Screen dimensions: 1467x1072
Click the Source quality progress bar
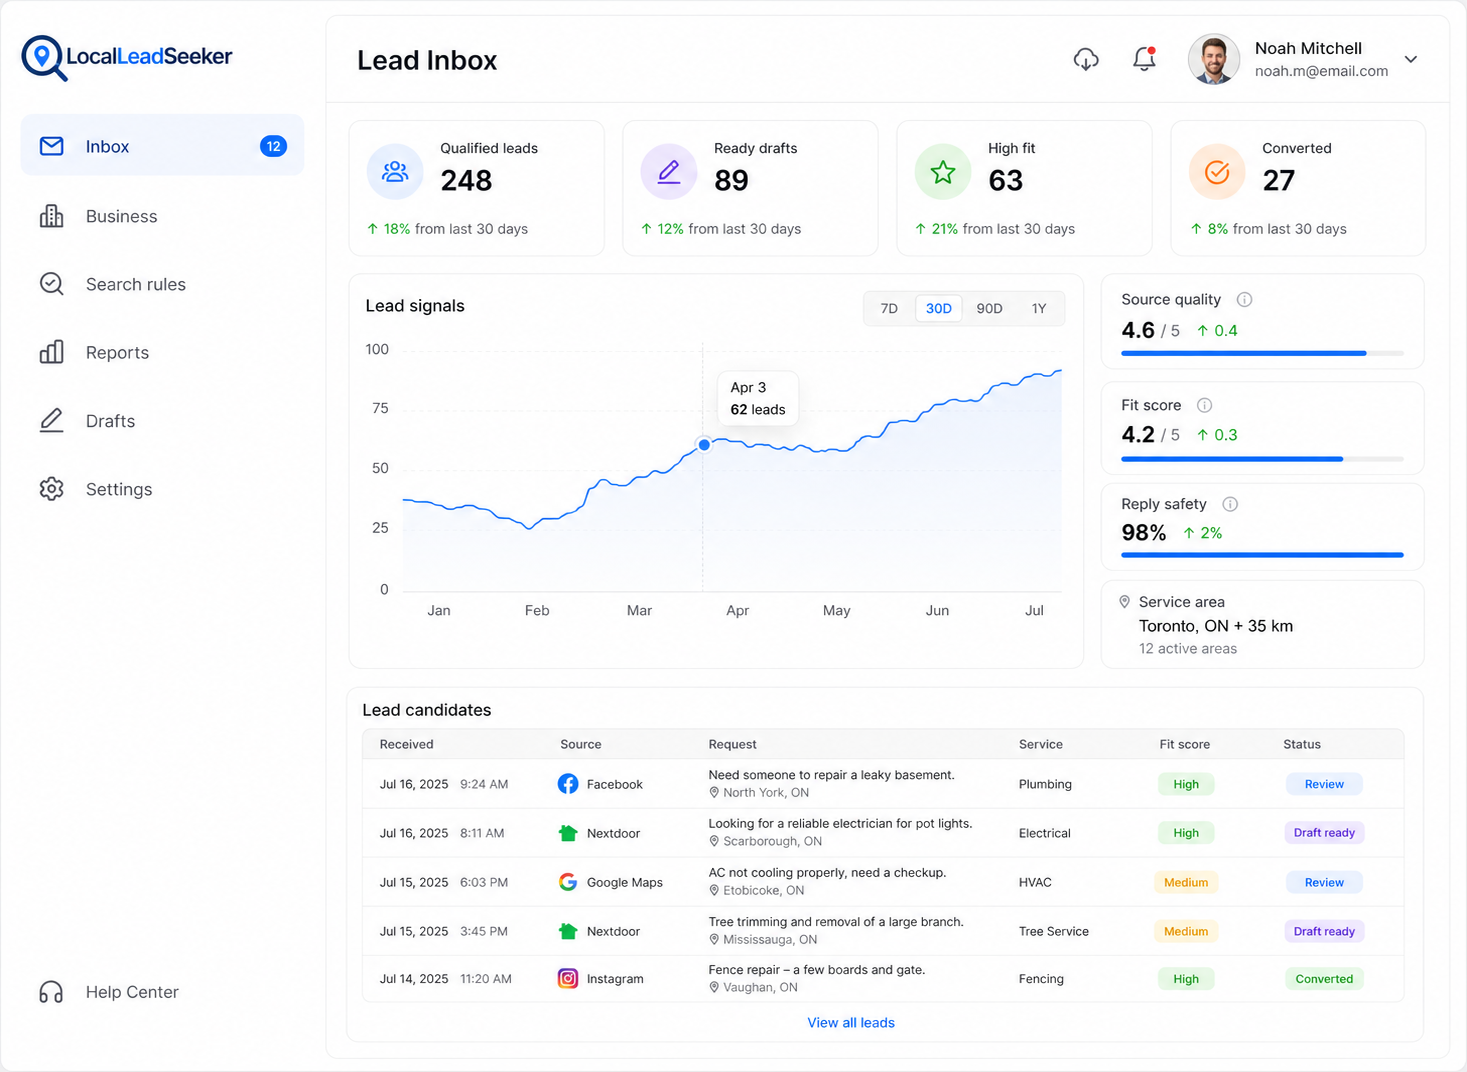point(1262,353)
